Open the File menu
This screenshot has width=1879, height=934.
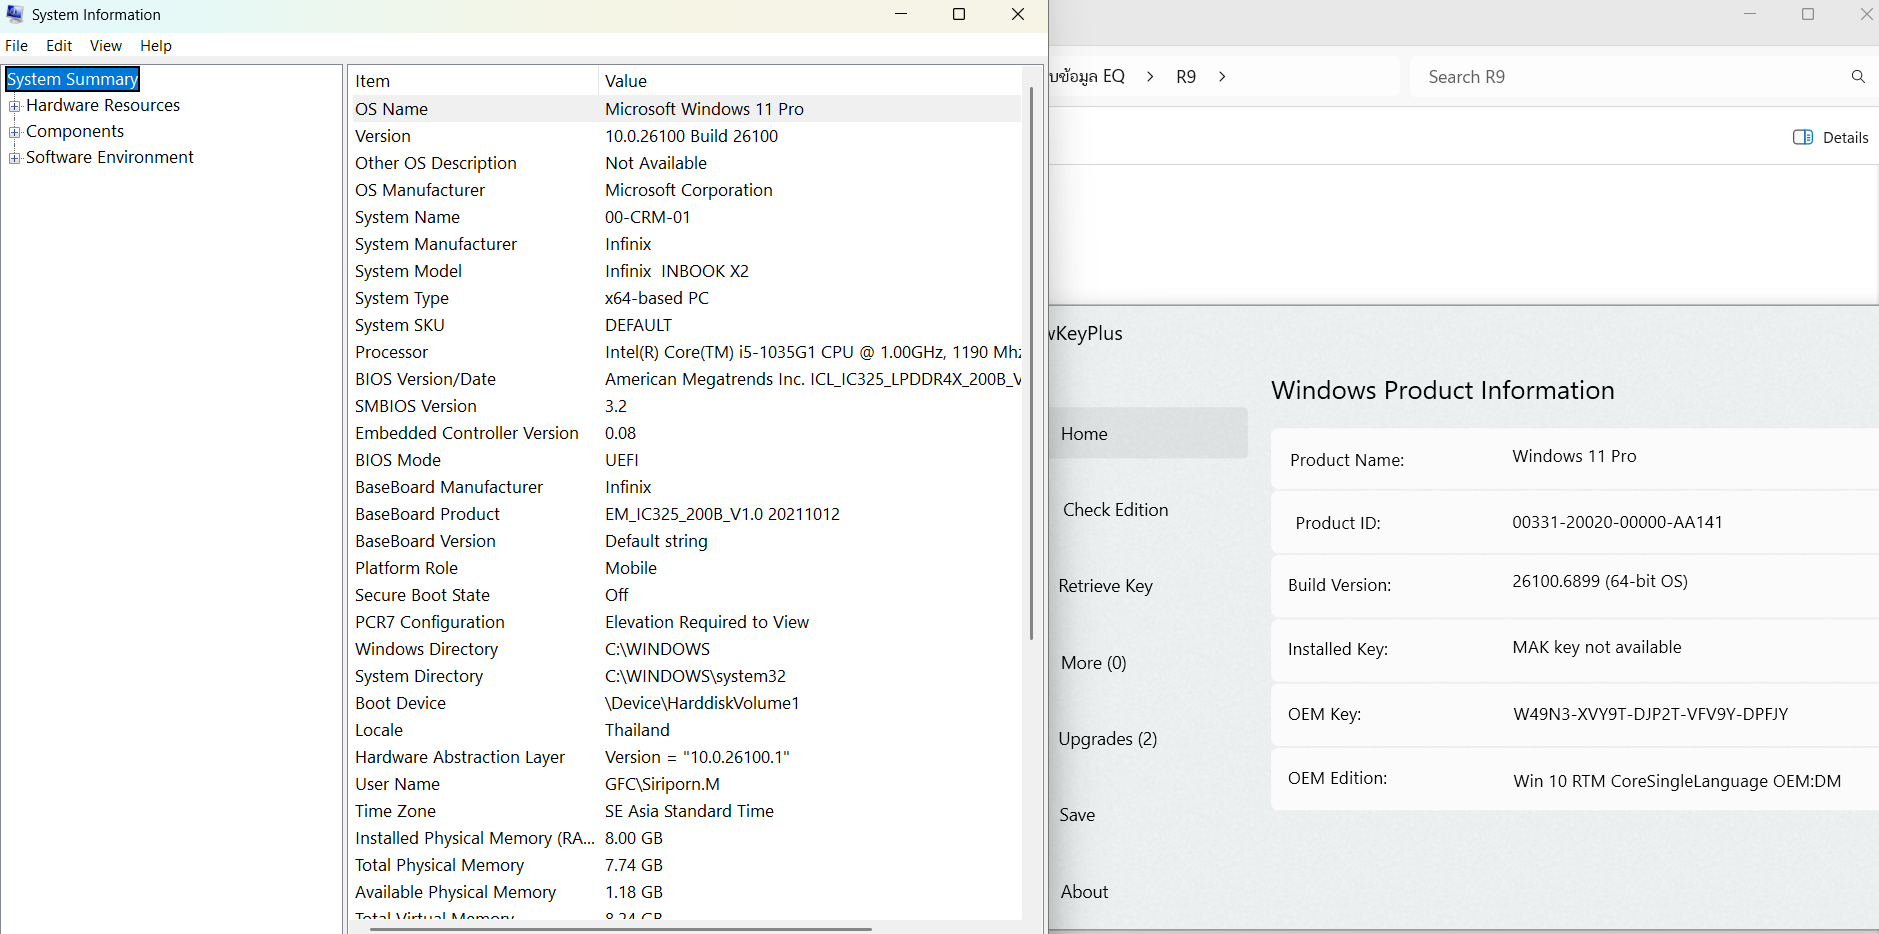point(17,46)
